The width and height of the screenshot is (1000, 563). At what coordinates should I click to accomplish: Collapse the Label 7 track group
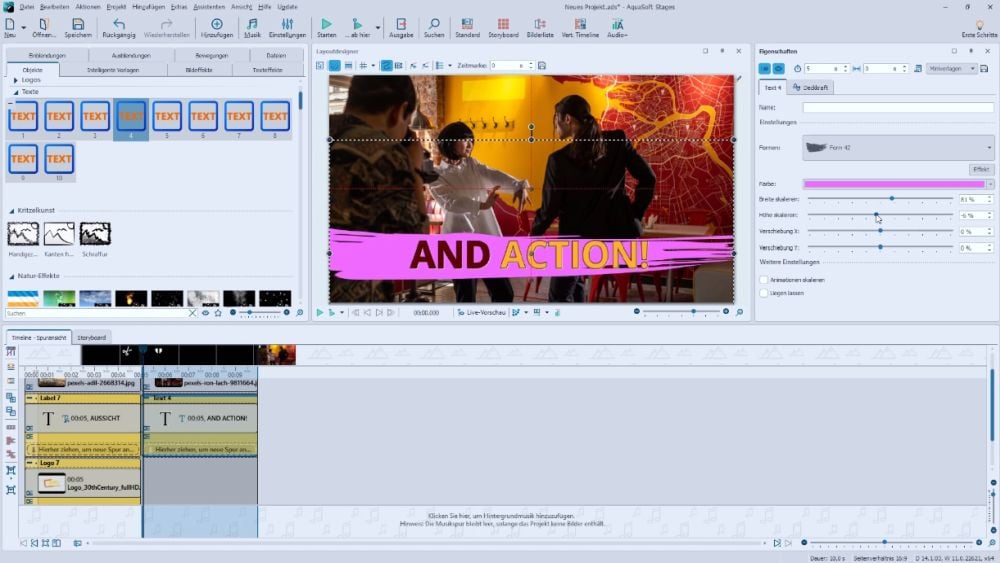[30, 398]
